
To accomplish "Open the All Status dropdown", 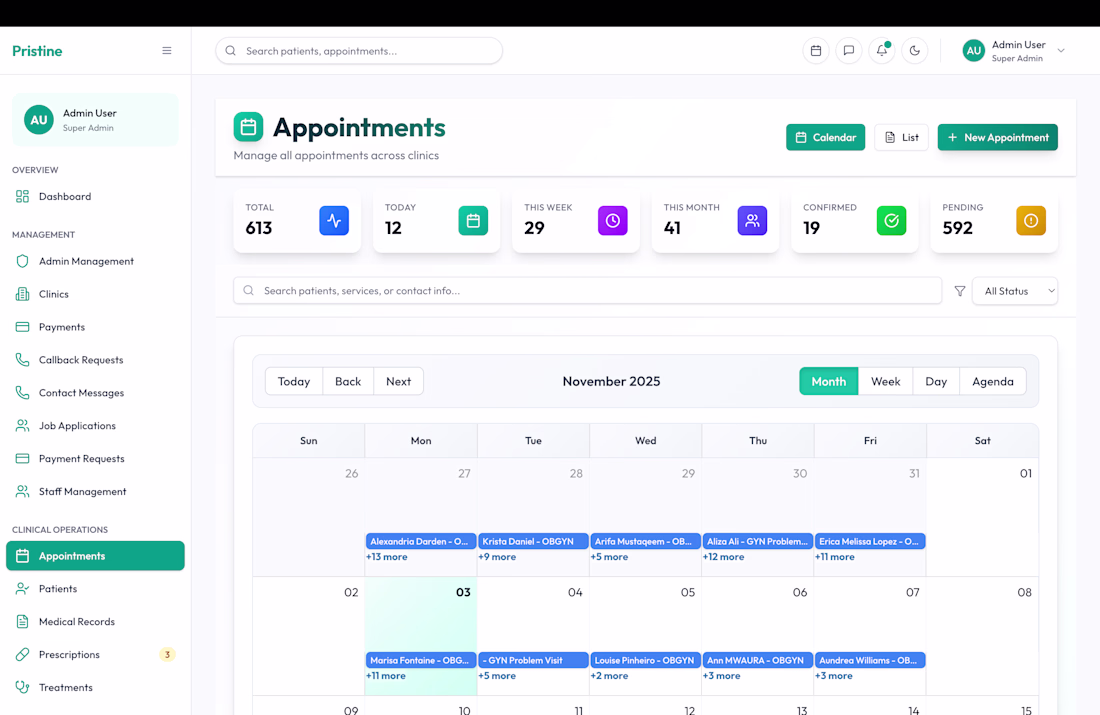I will coord(1014,290).
